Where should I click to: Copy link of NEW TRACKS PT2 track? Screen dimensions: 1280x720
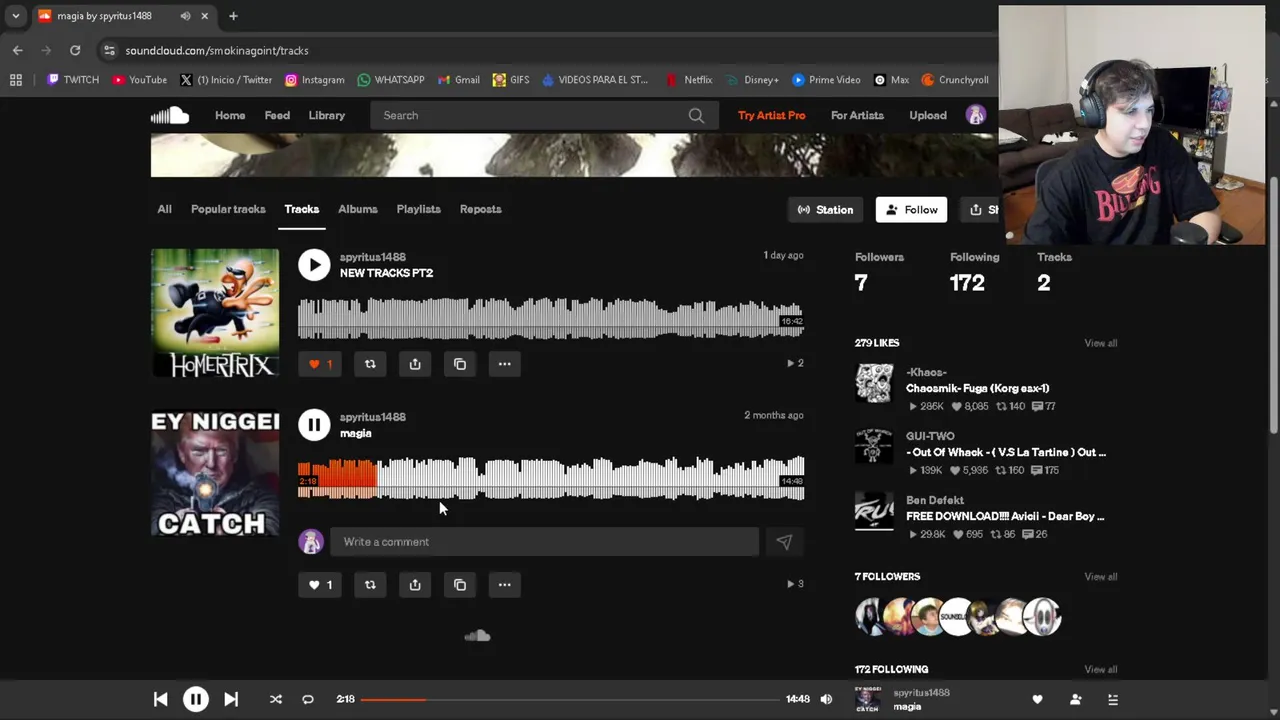click(460, 364)
